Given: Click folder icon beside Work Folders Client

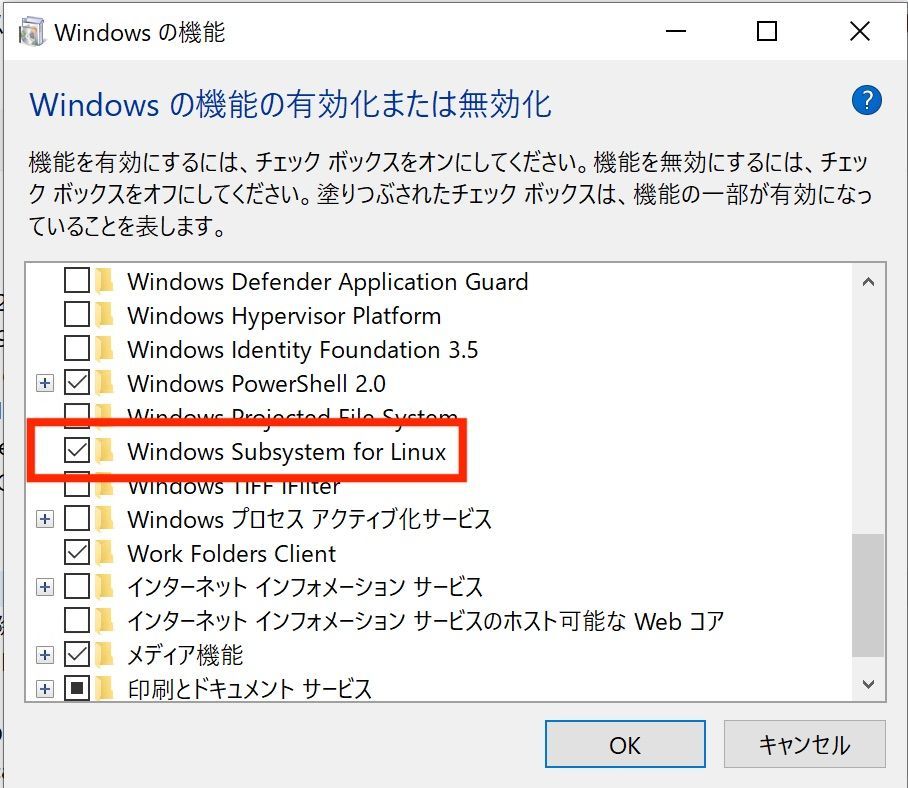Looking at the screenshot, I should [x=104, y=553].
